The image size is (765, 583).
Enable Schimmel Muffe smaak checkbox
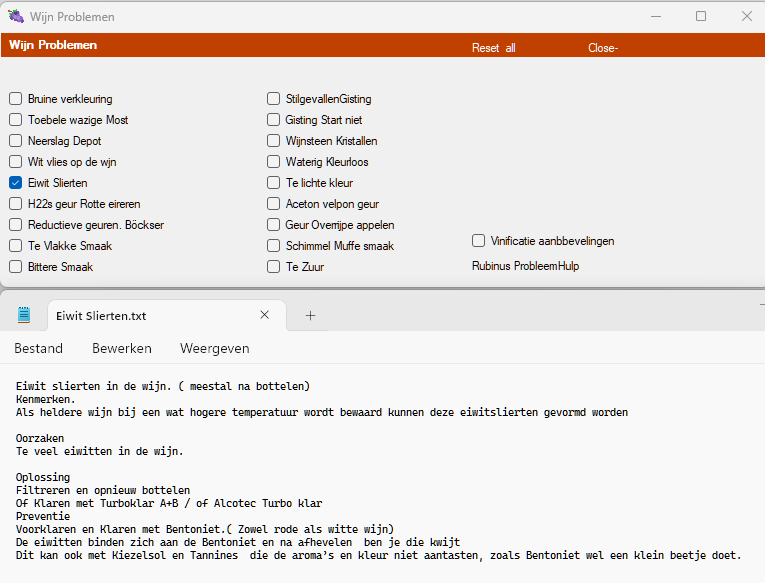[274, 246]
